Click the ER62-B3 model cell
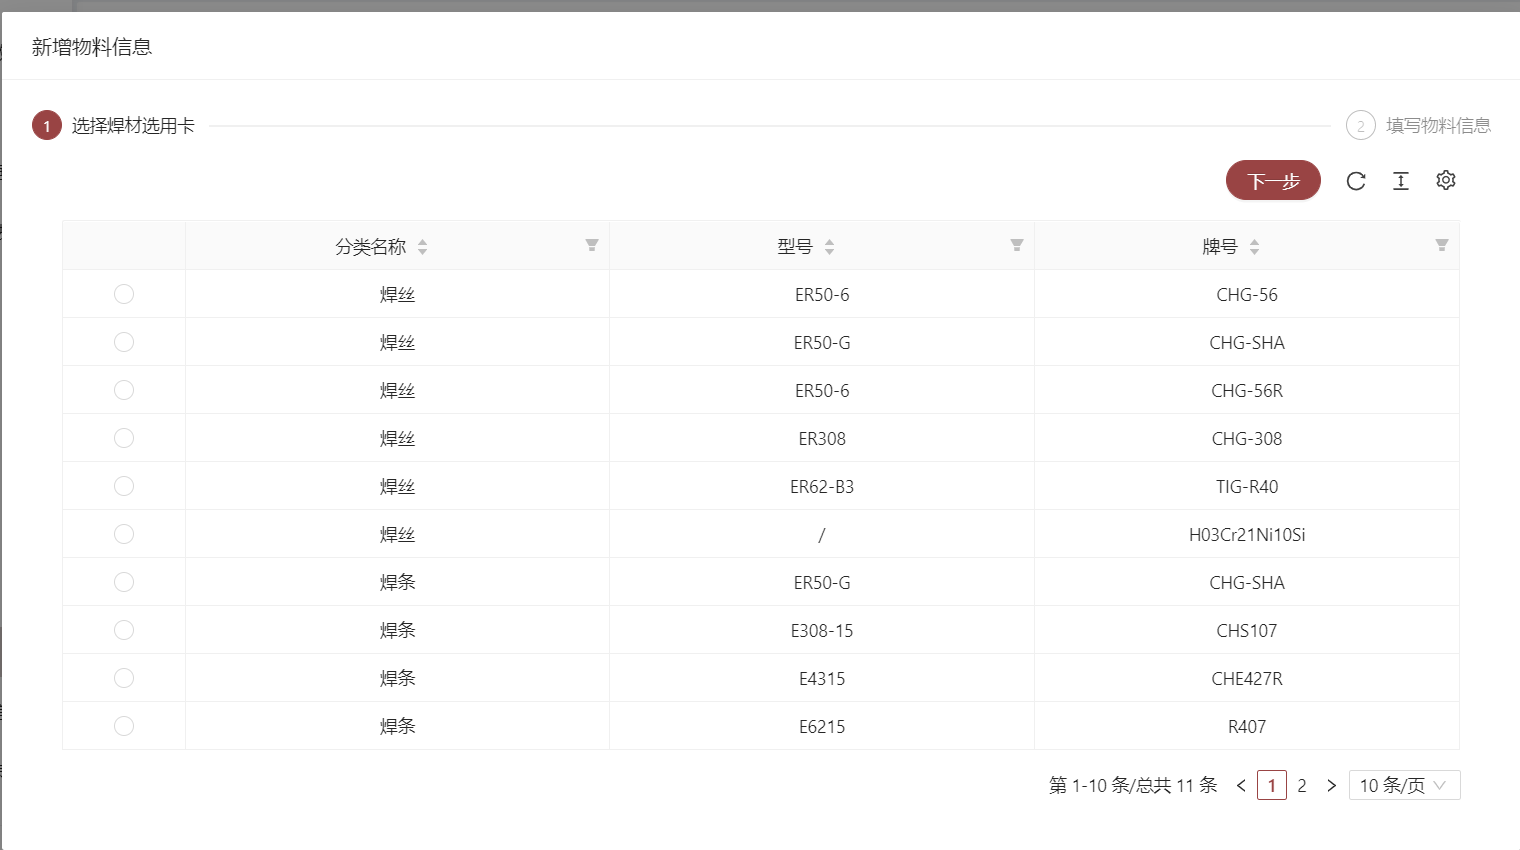This screenshot has height=850, width=1520. pyautogui.click(x=822, y=487)
